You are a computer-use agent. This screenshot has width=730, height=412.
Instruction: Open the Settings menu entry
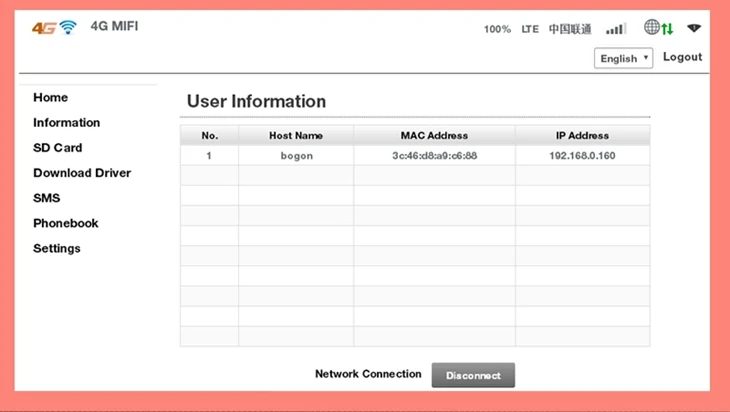[57, 248]
